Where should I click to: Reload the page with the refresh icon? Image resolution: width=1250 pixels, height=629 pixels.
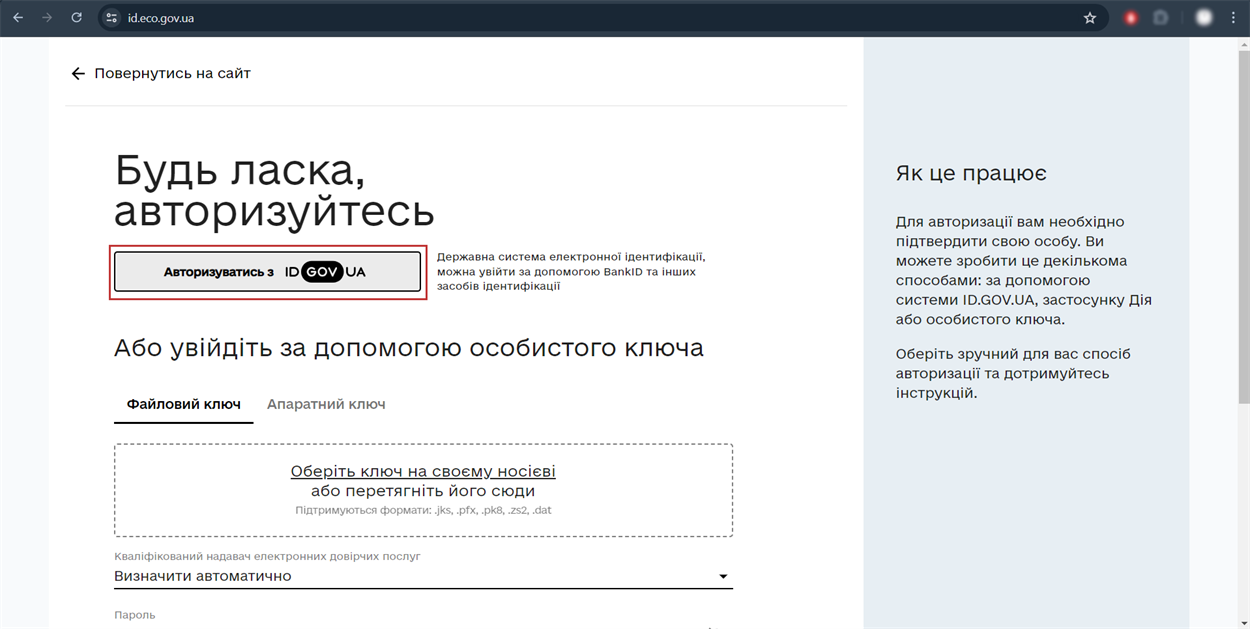point(77,18)
